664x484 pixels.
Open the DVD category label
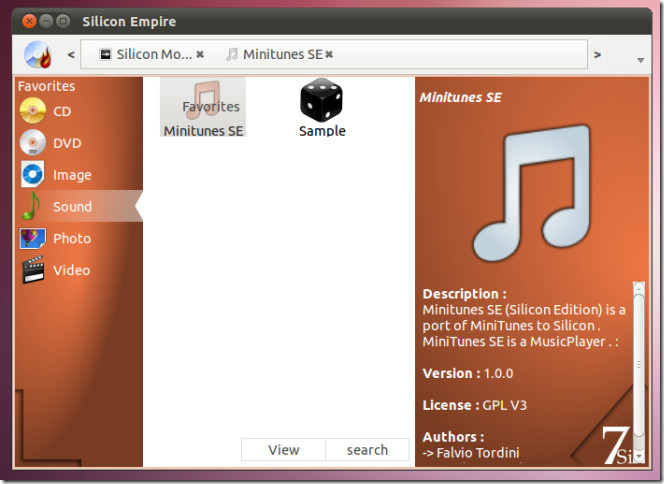(67, 143)
